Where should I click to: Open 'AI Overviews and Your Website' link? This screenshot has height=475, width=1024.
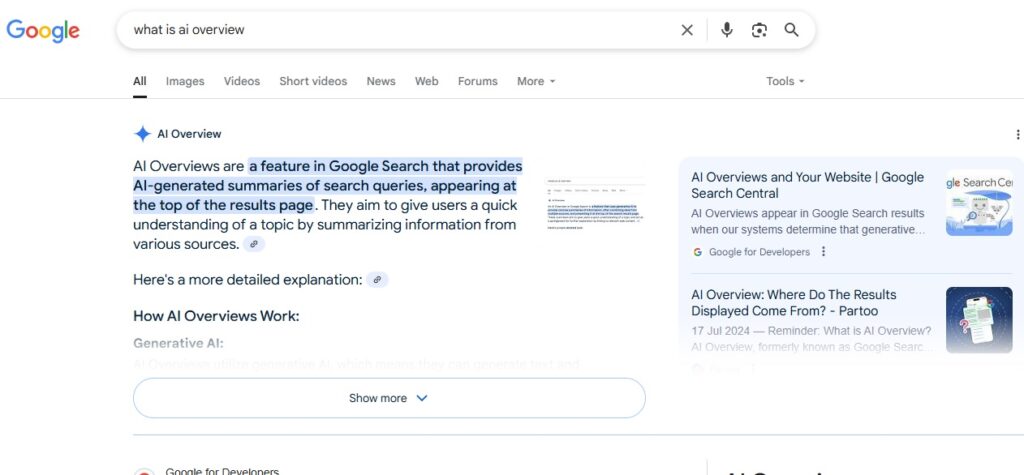[x=807, y=185]
